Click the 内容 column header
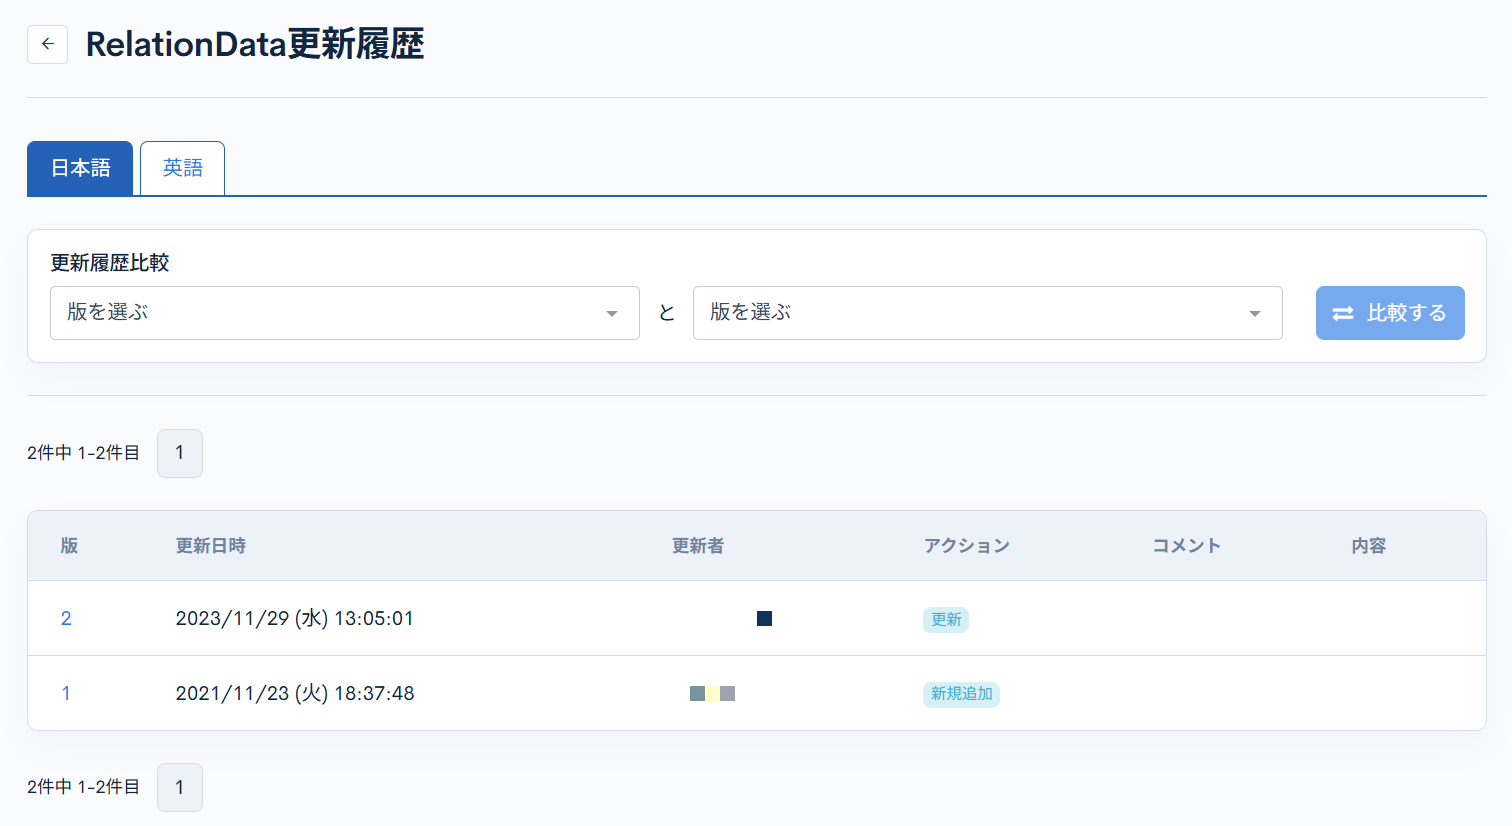Screen dimensions: 1512x826 [1368, 546]
